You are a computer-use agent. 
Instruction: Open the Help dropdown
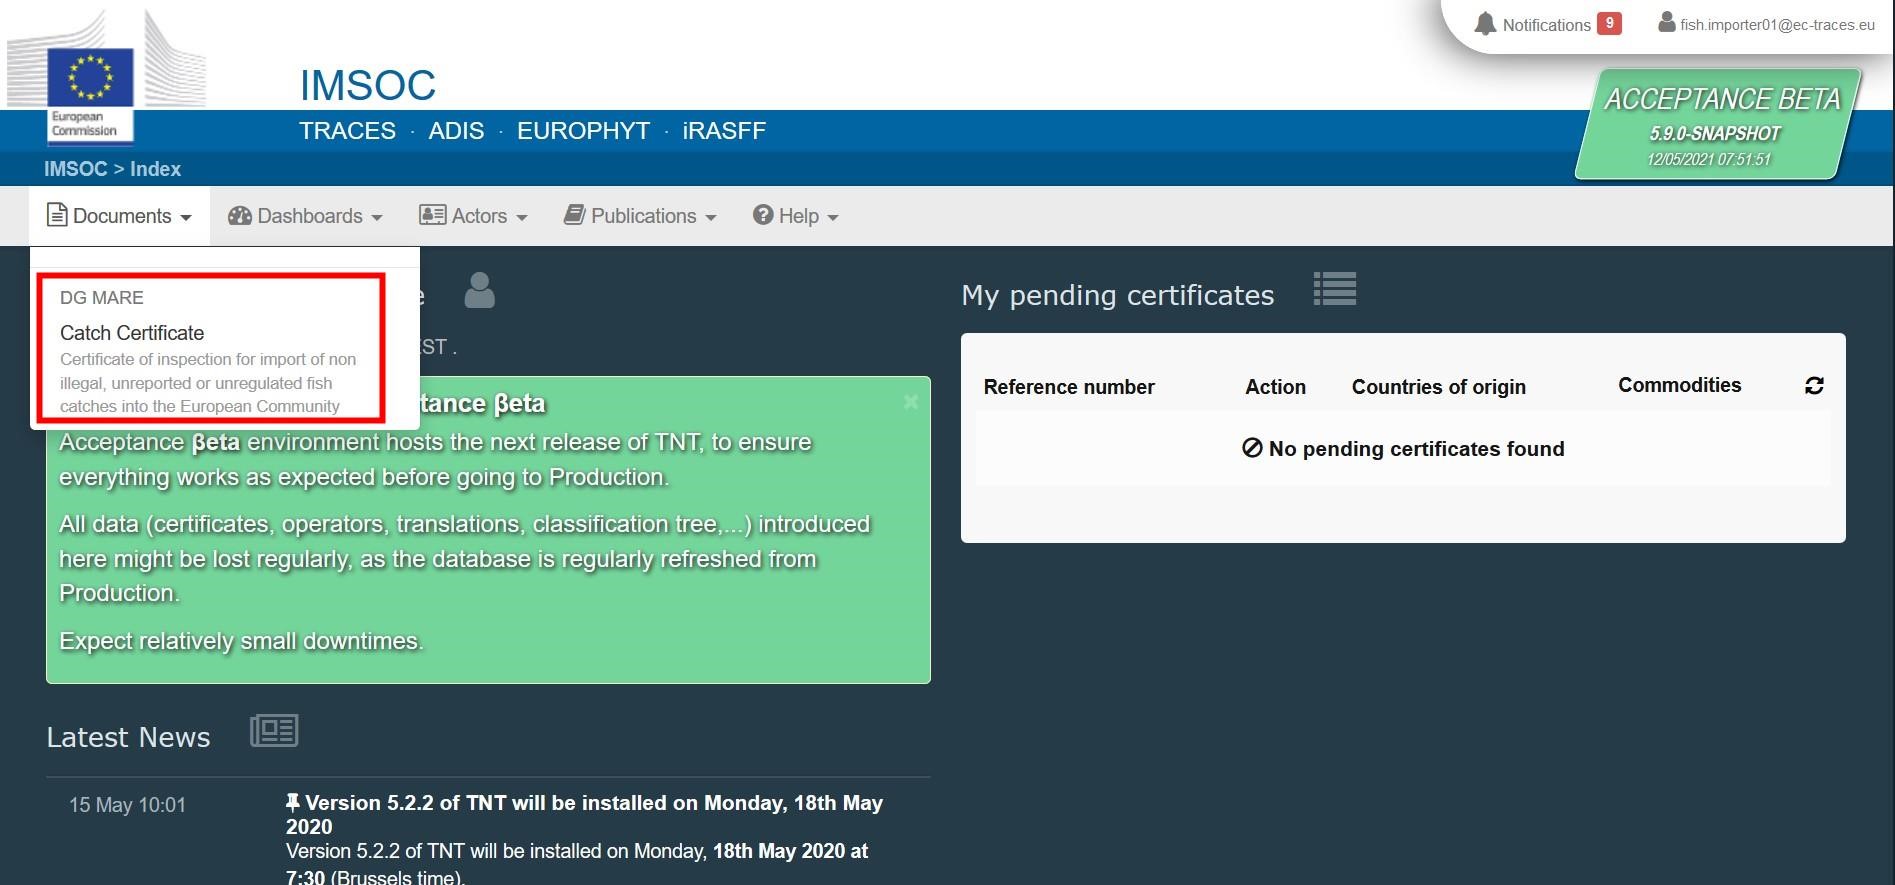(796, 216)
